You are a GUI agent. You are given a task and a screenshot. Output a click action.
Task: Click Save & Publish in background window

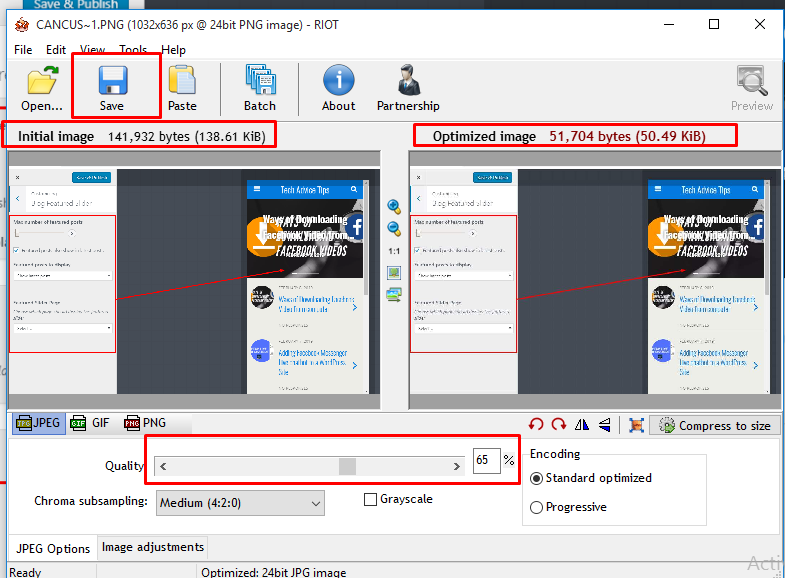click(76, 4)
